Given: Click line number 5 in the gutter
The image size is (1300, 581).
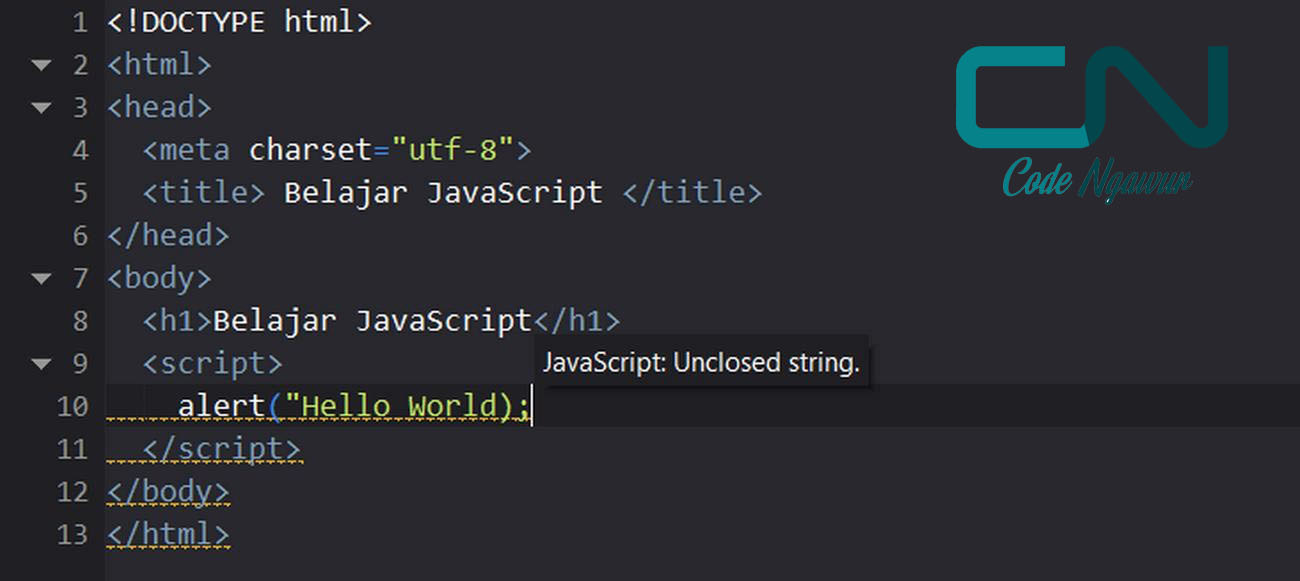Looking at the screenshot, I should coord(80,193).
